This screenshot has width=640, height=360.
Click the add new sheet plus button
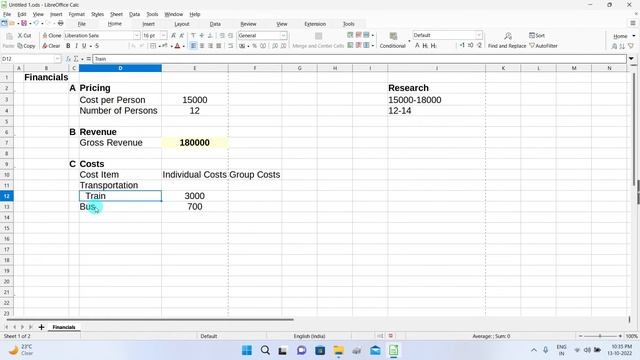41,327
